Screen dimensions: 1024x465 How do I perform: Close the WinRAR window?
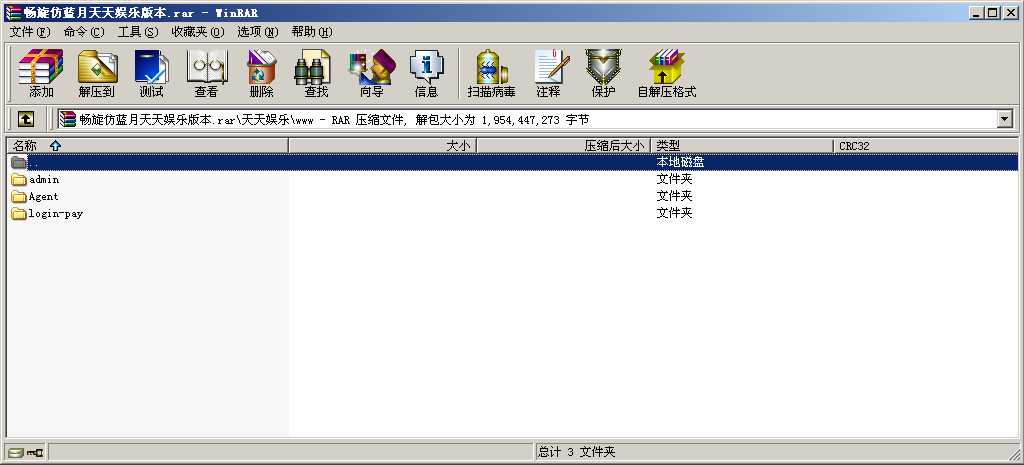coord(1010,12)
